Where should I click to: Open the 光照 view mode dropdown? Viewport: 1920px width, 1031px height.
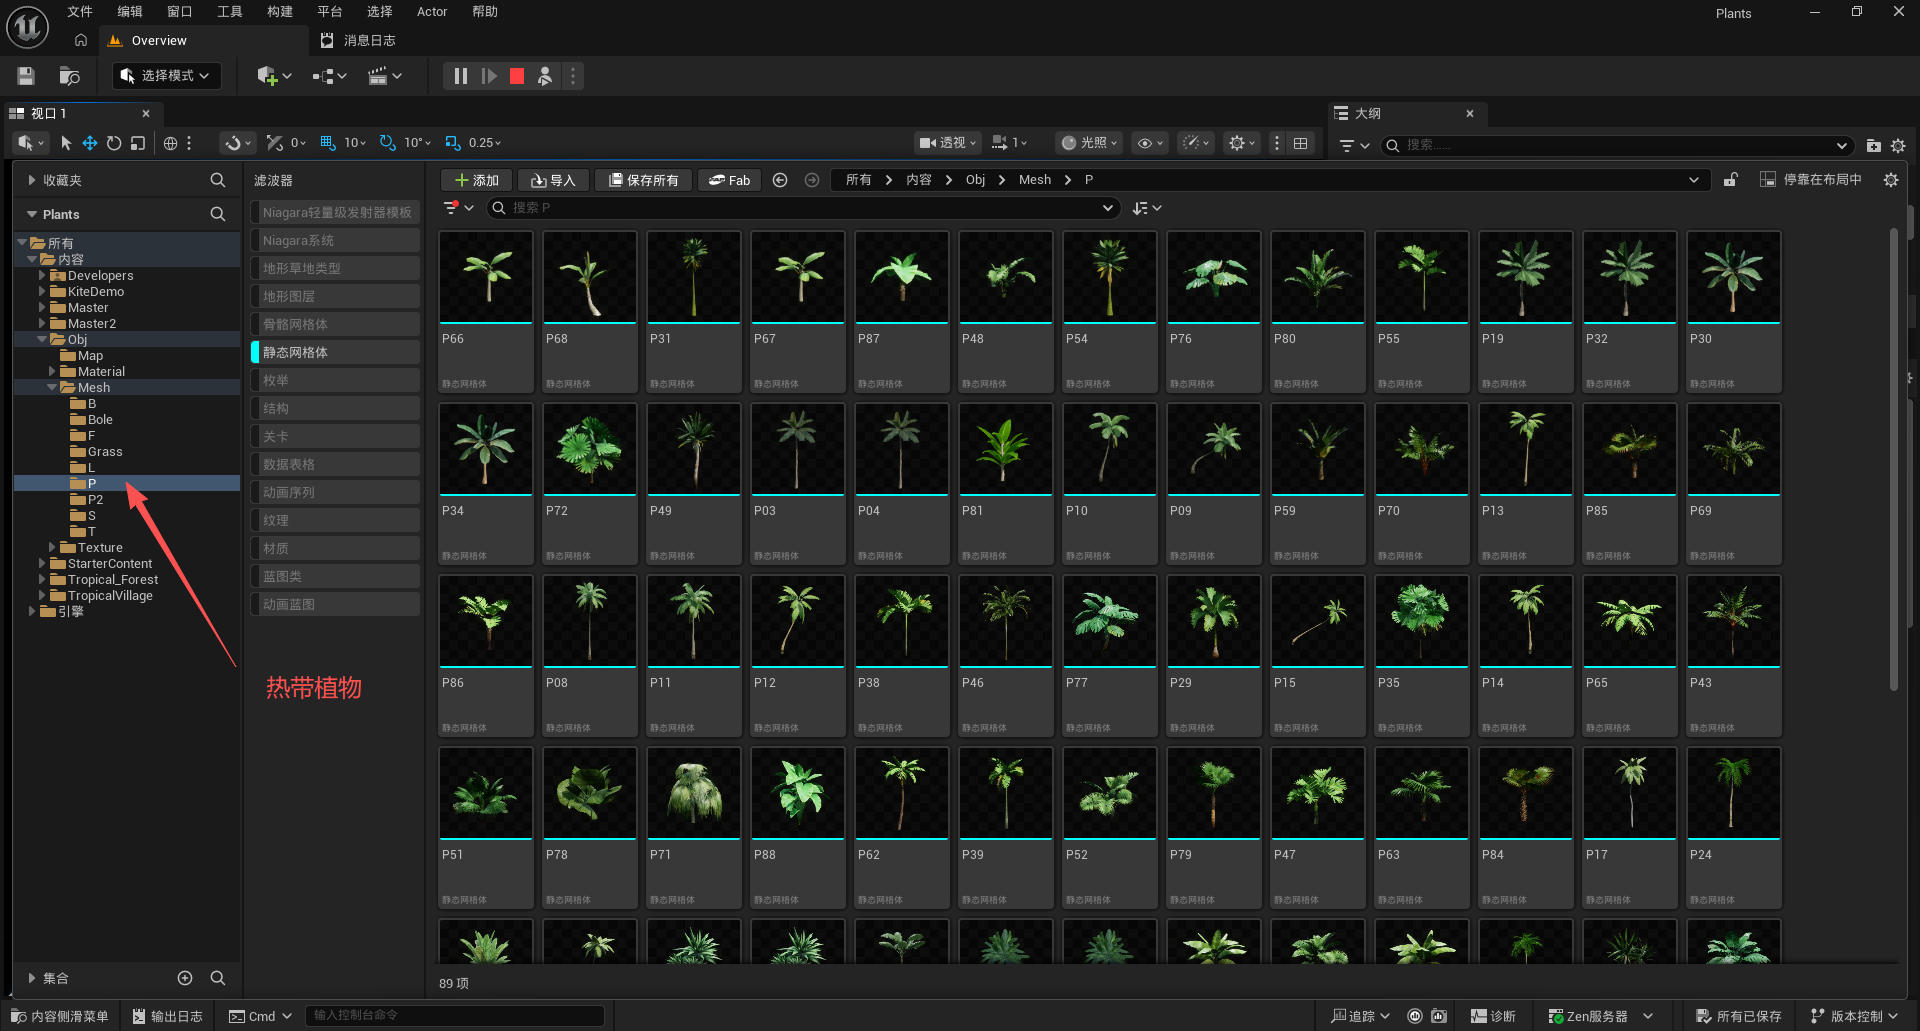coord(1090,143)
